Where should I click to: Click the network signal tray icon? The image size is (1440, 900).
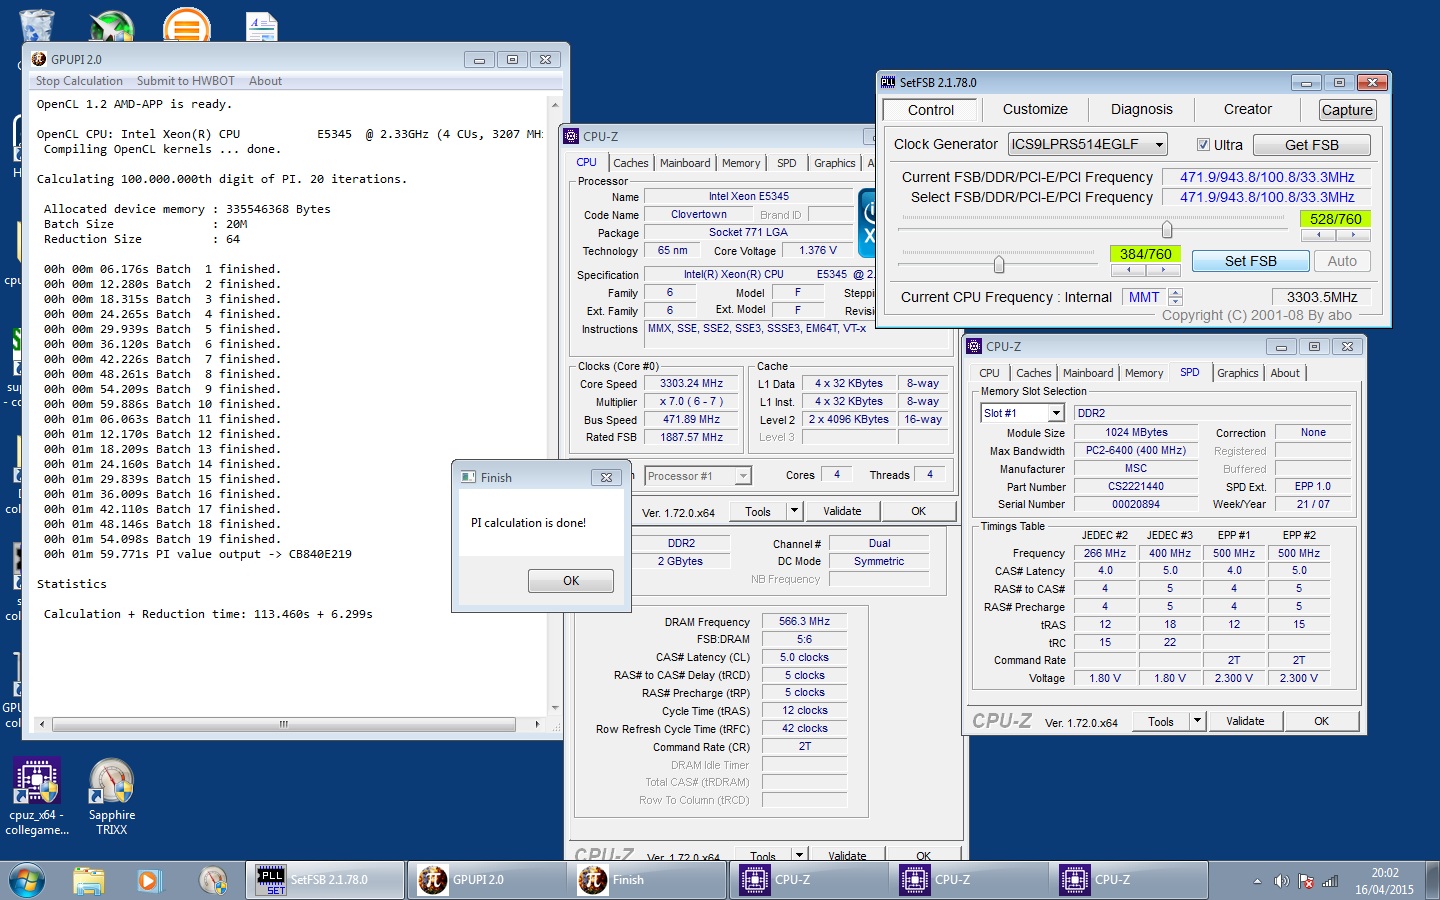click(x=1330, y=881)
